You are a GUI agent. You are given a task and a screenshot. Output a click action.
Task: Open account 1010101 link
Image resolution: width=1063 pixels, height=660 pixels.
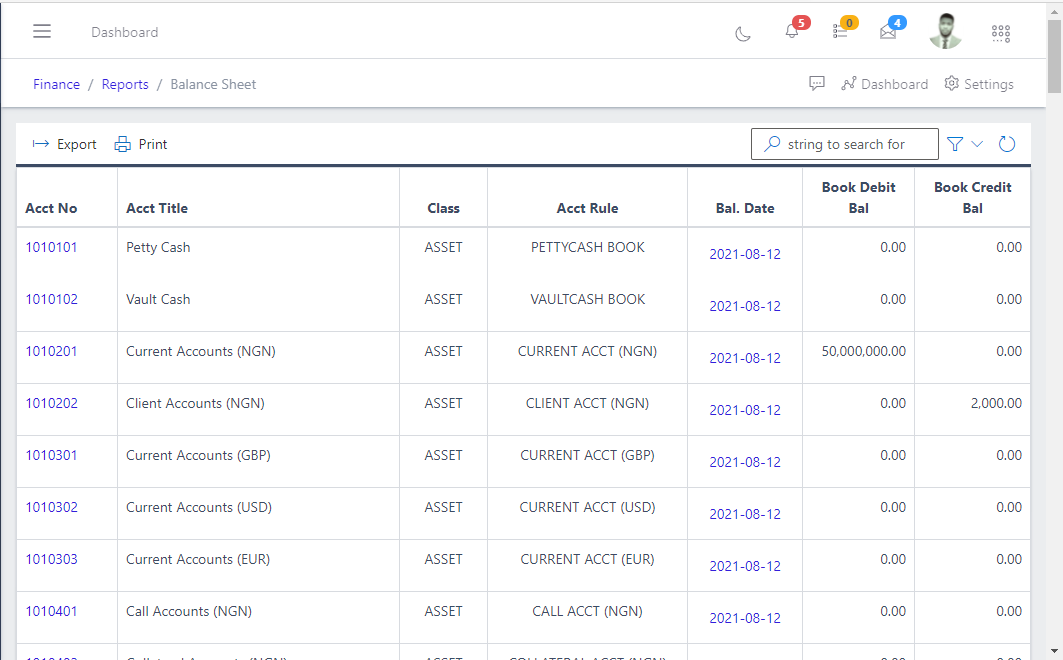click(51, 247)
